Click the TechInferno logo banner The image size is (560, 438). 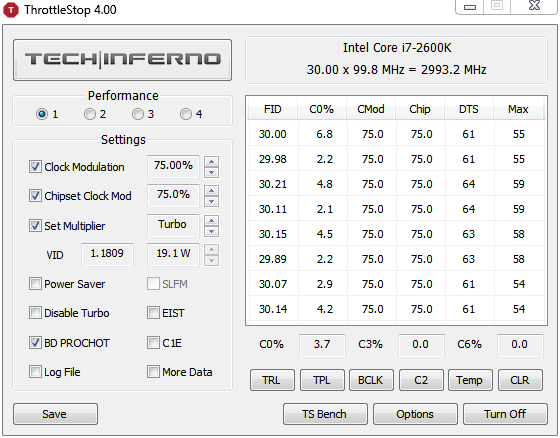(x=122, y=60)
